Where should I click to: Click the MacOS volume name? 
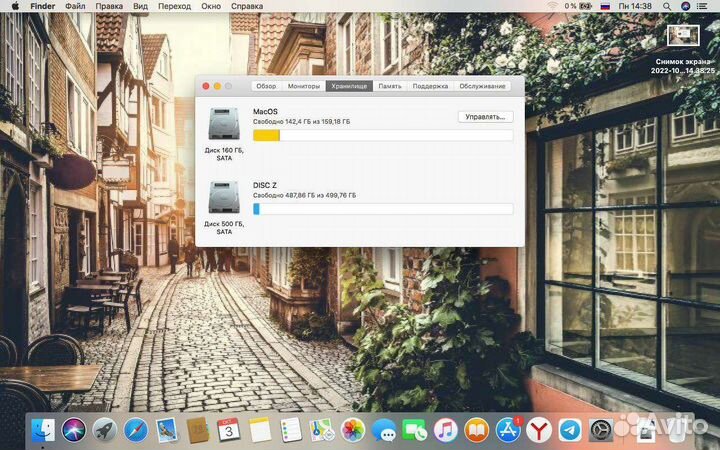(265, 112)
